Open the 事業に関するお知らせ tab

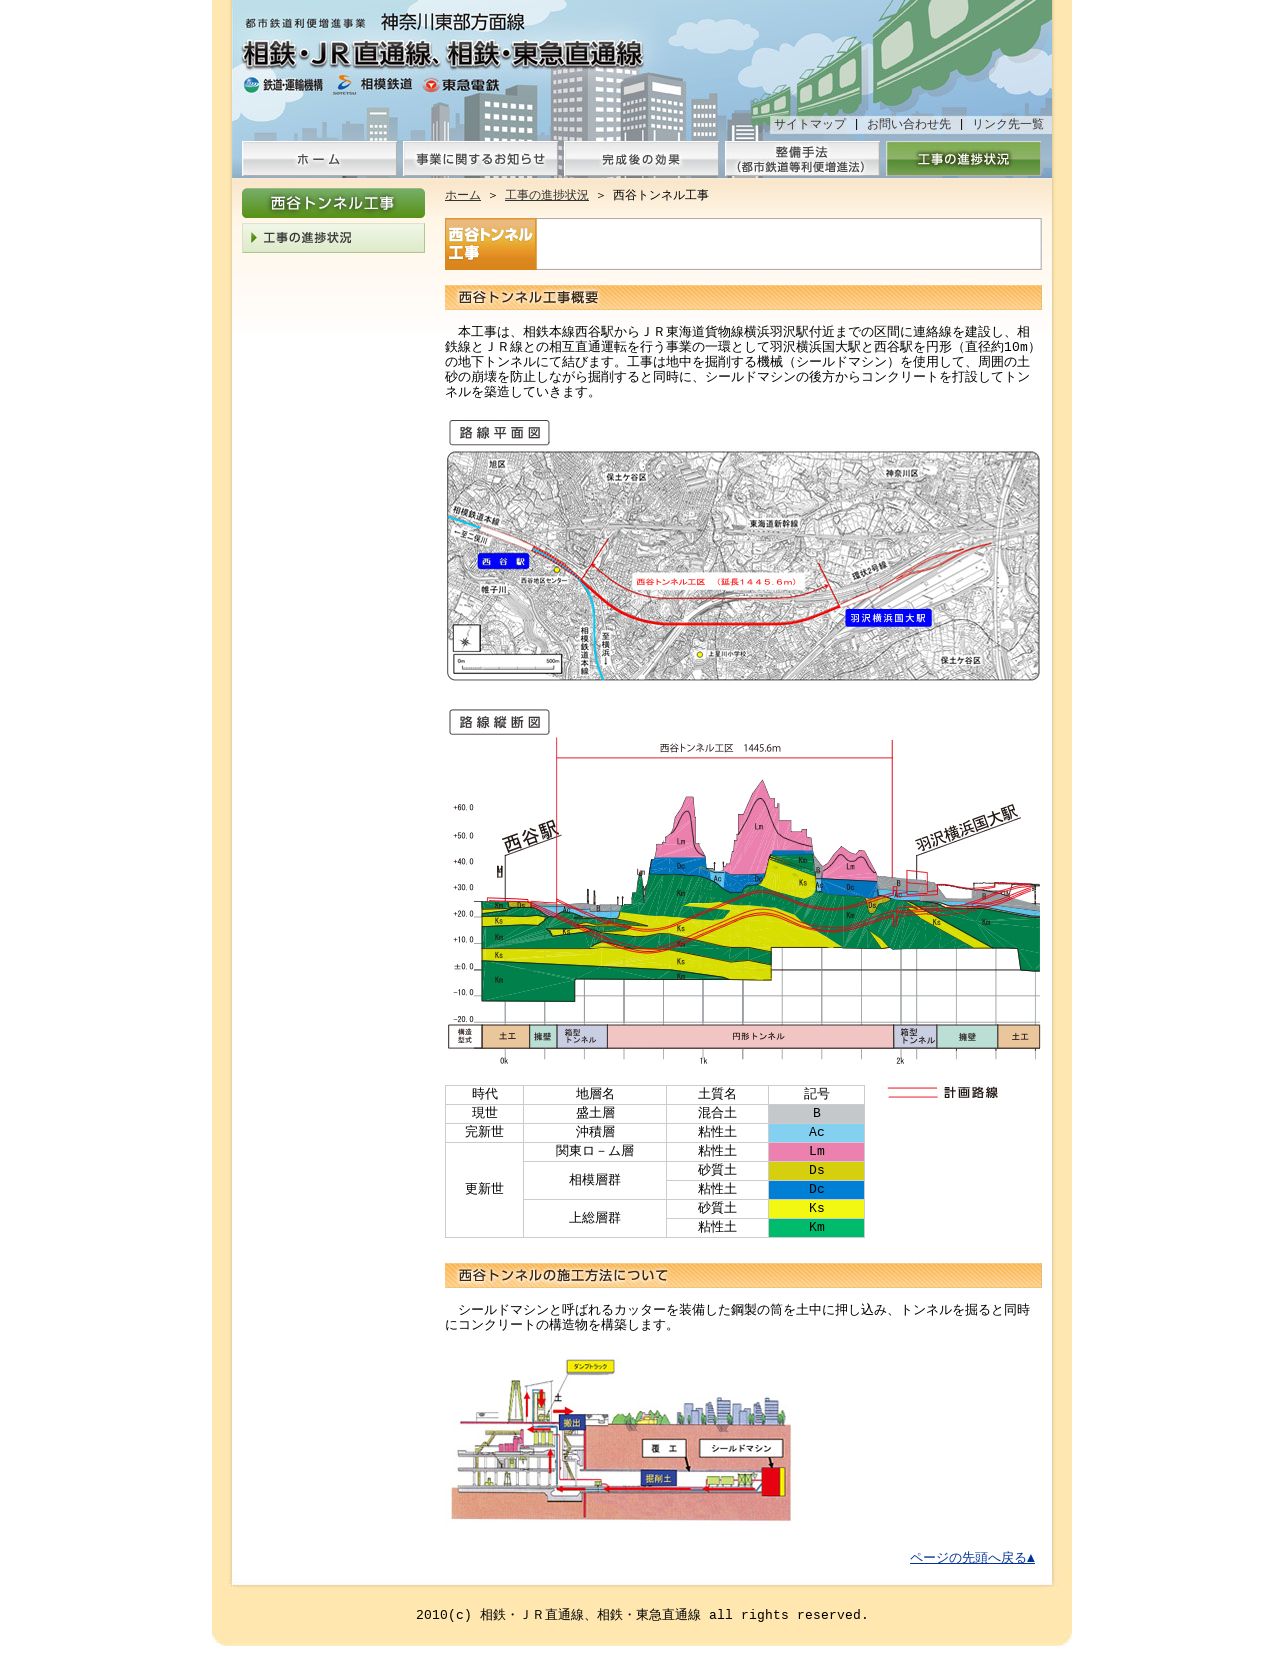pos(480,159)
